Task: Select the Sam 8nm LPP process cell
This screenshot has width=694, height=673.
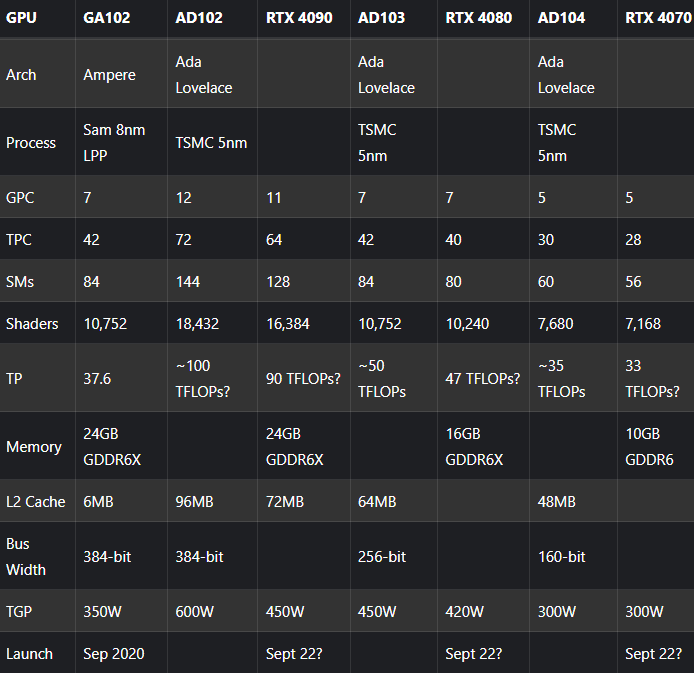Action: 112,142
